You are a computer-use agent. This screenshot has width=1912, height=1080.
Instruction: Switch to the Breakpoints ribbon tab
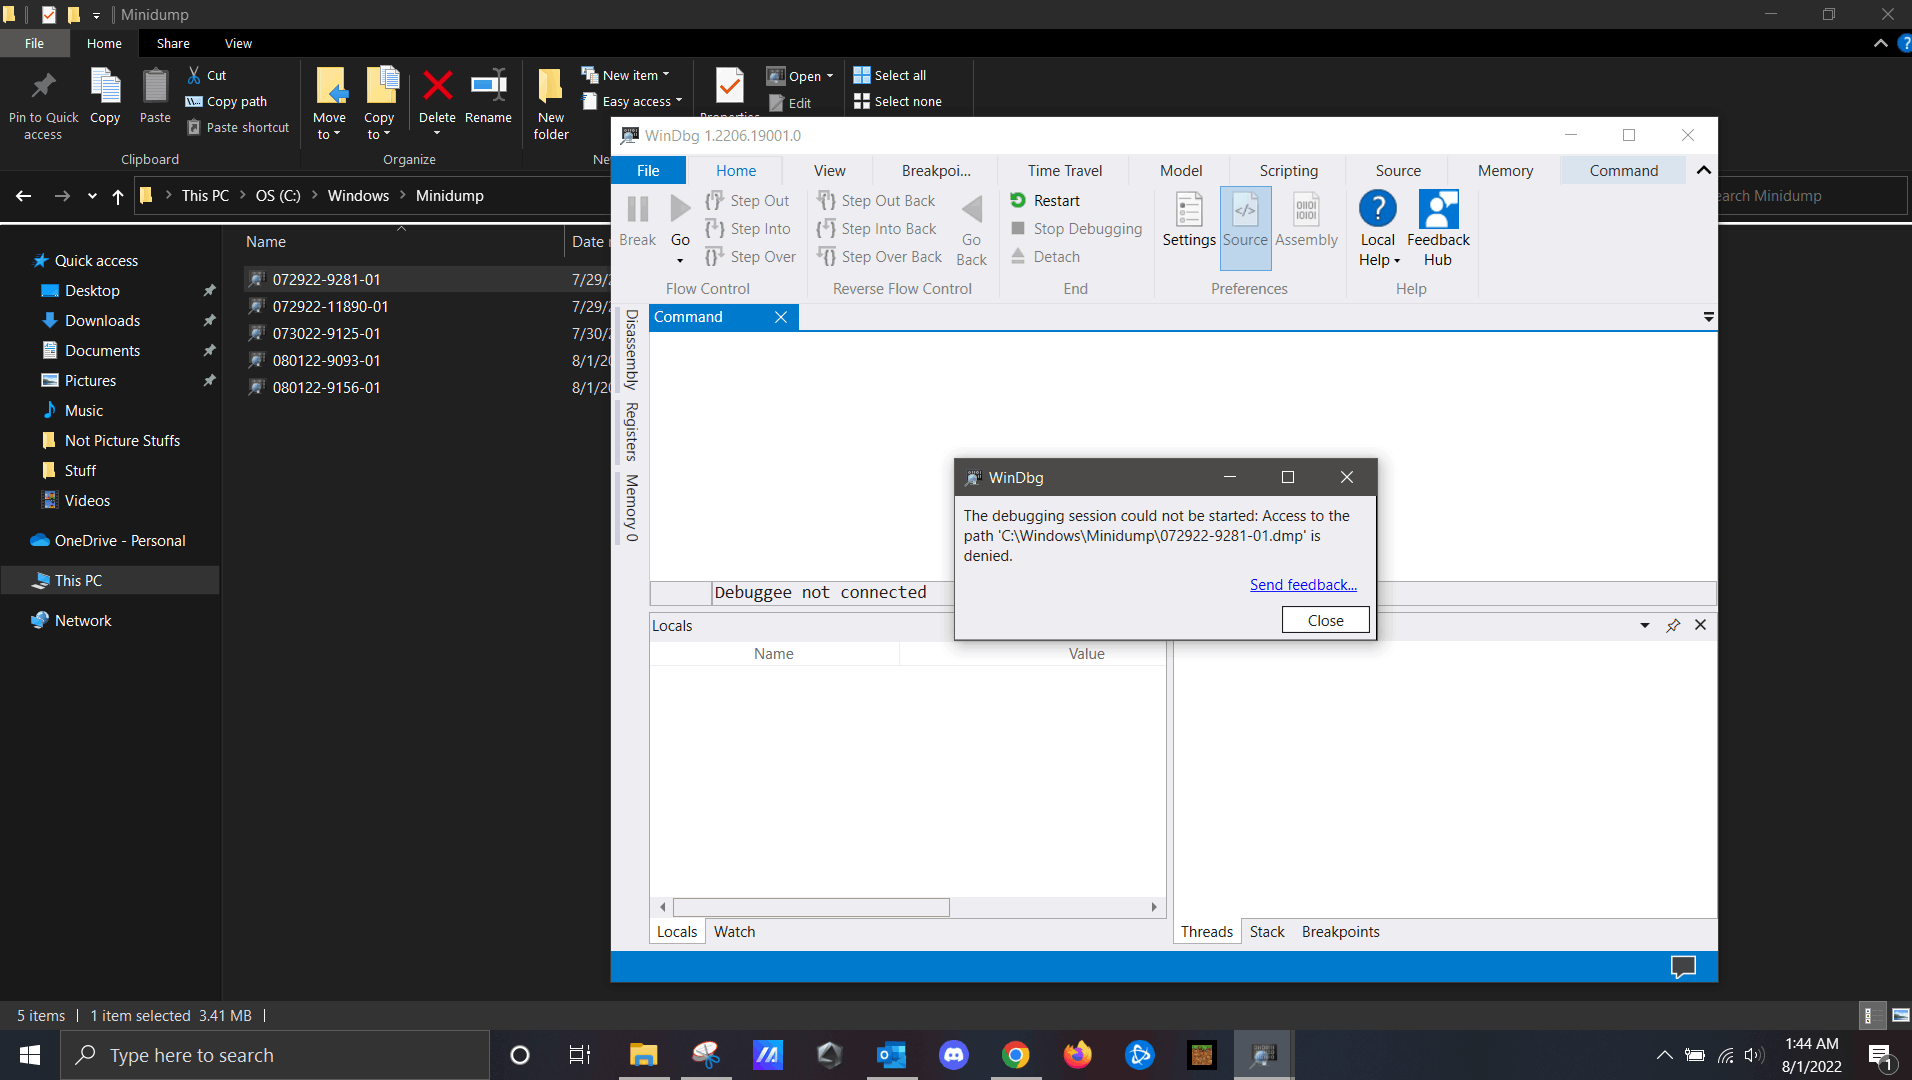(936, 171)
